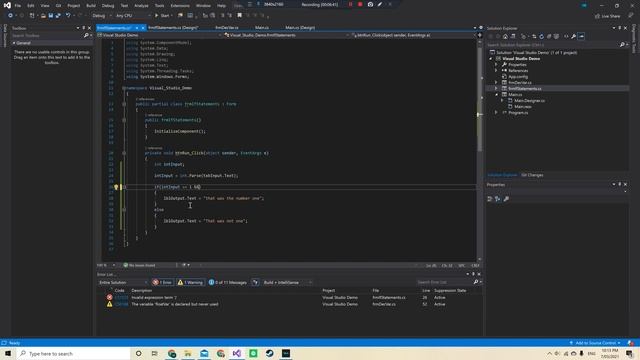Toggle auto-hide pin on Solution Explorer

[x=620, y=28]
